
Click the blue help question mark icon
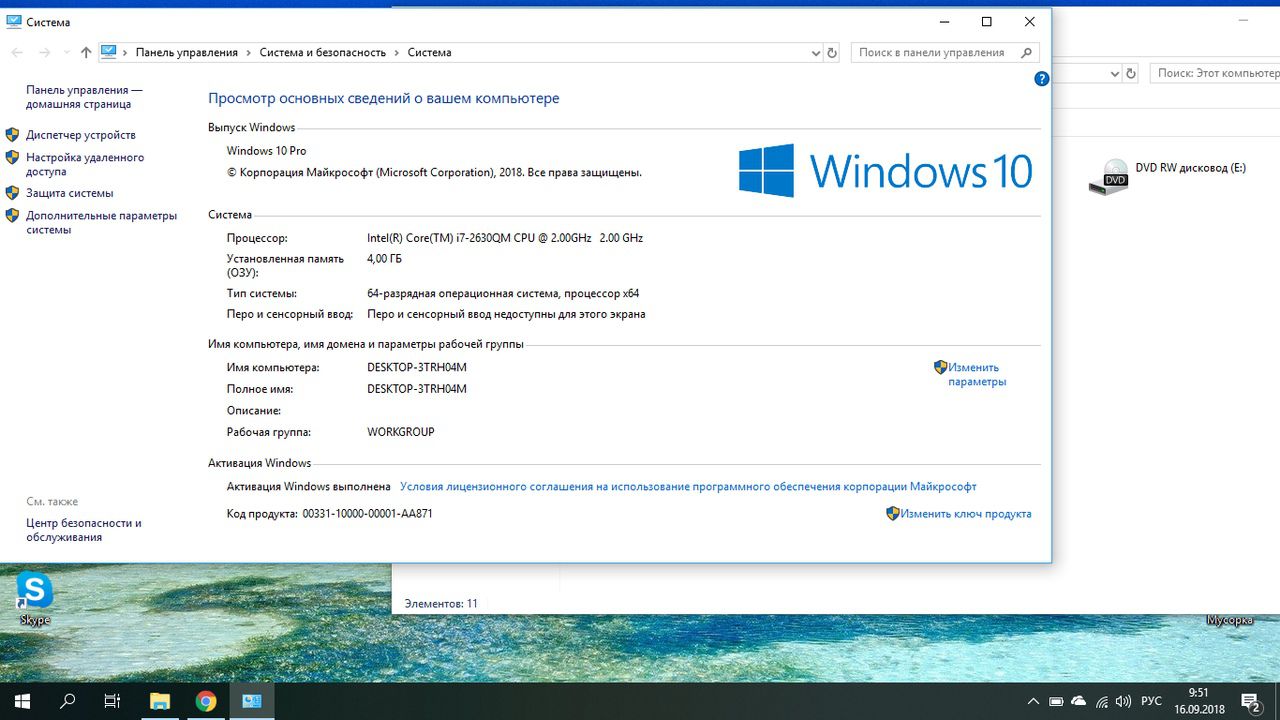click(x=1041, y=78)
